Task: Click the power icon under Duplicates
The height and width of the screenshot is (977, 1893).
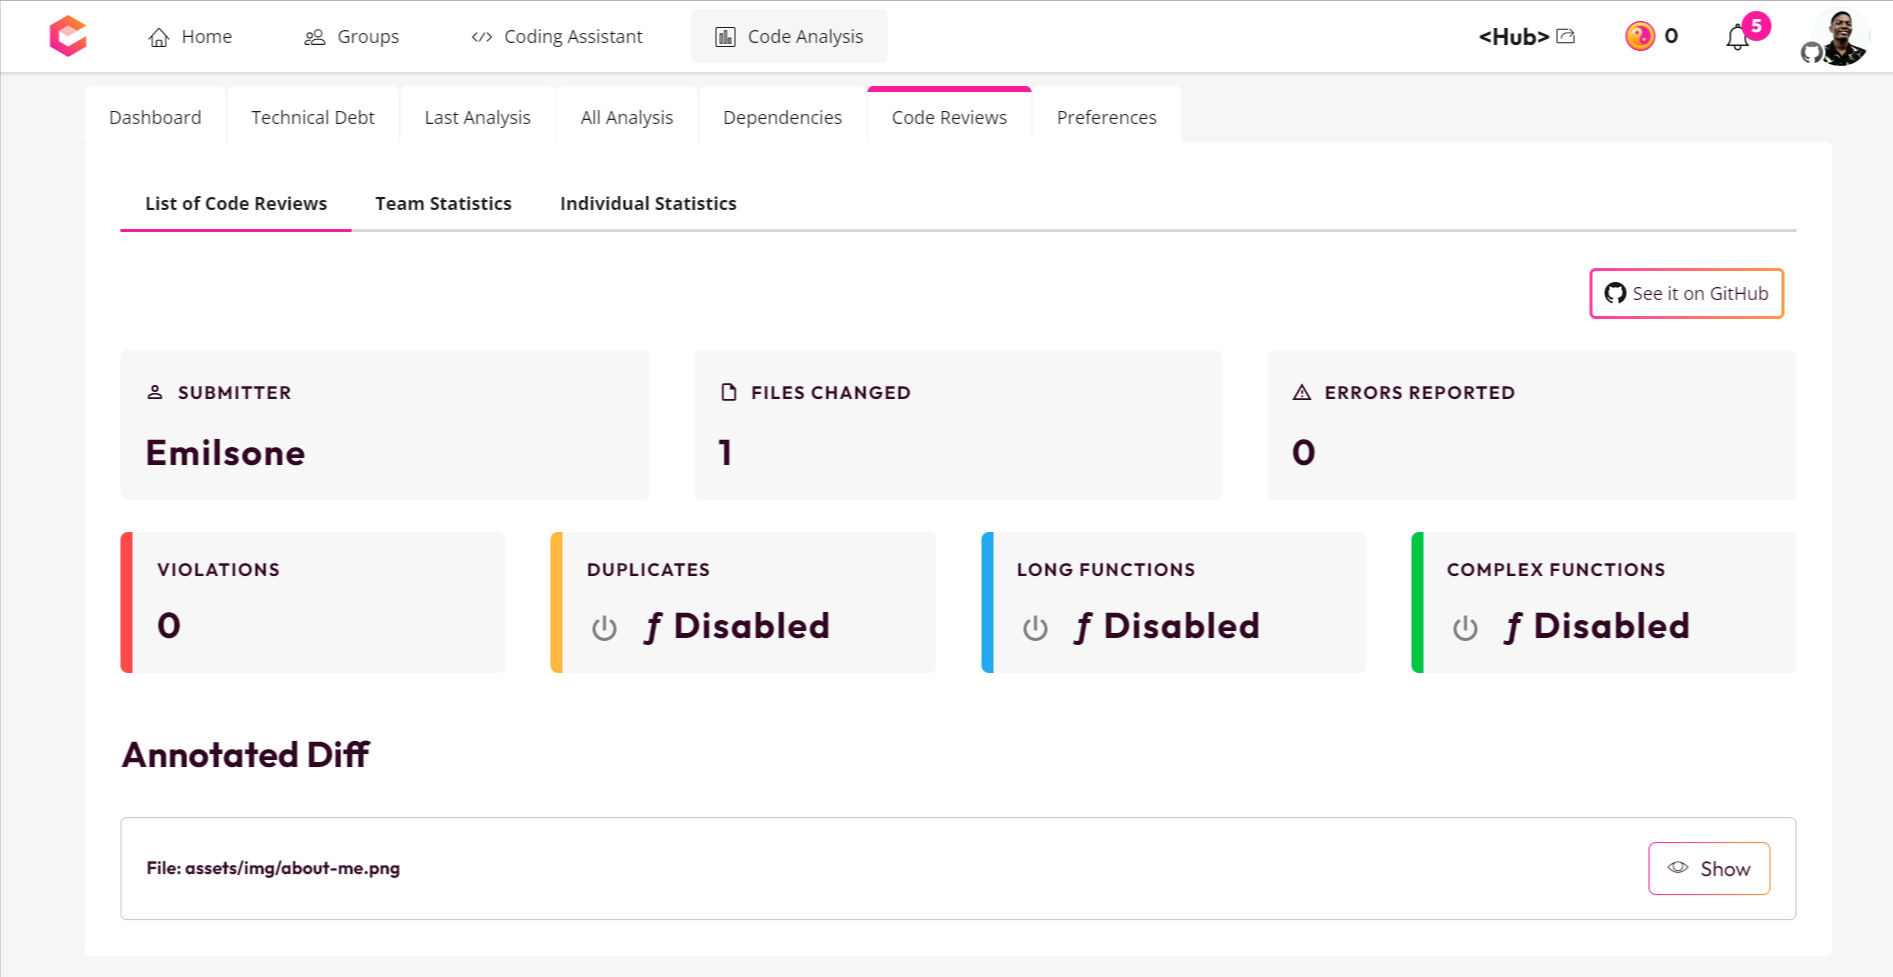Action: coord(604,628)
